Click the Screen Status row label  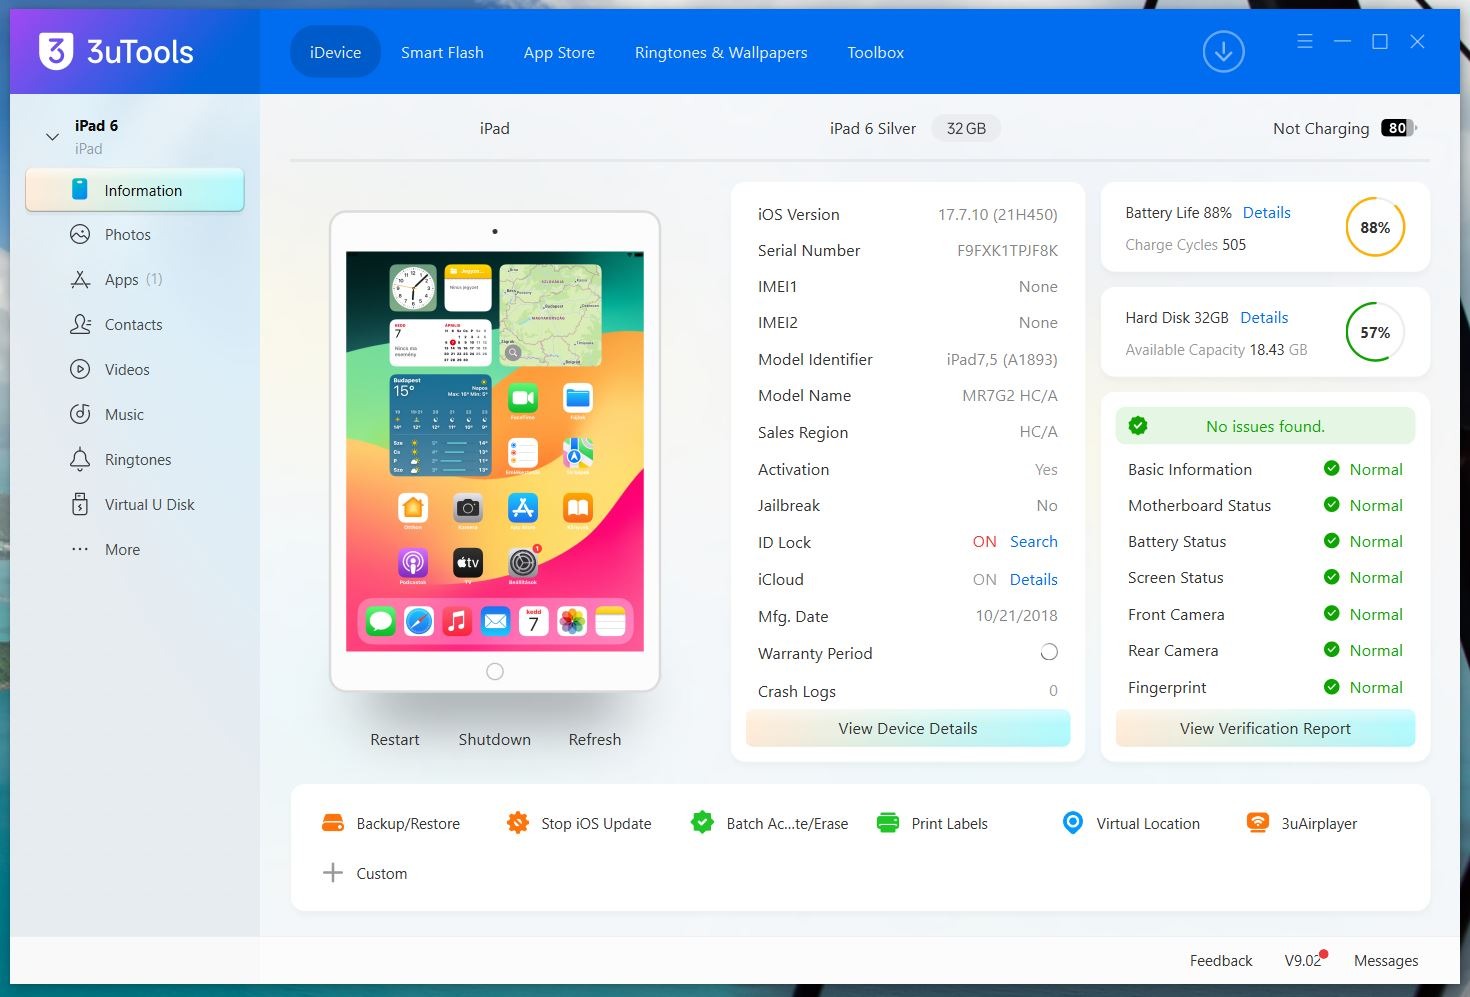(x=1176, y=578)
